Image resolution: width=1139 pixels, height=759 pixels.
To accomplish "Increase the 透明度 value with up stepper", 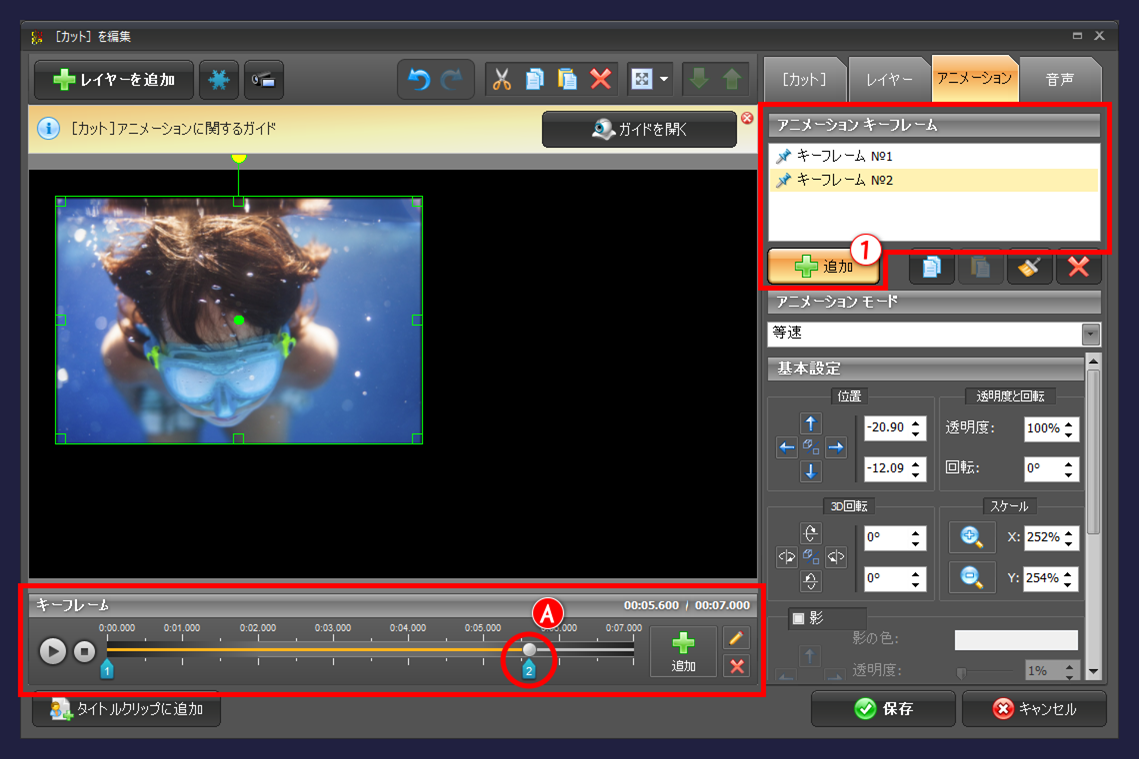I will click(x=1070, y=423).
